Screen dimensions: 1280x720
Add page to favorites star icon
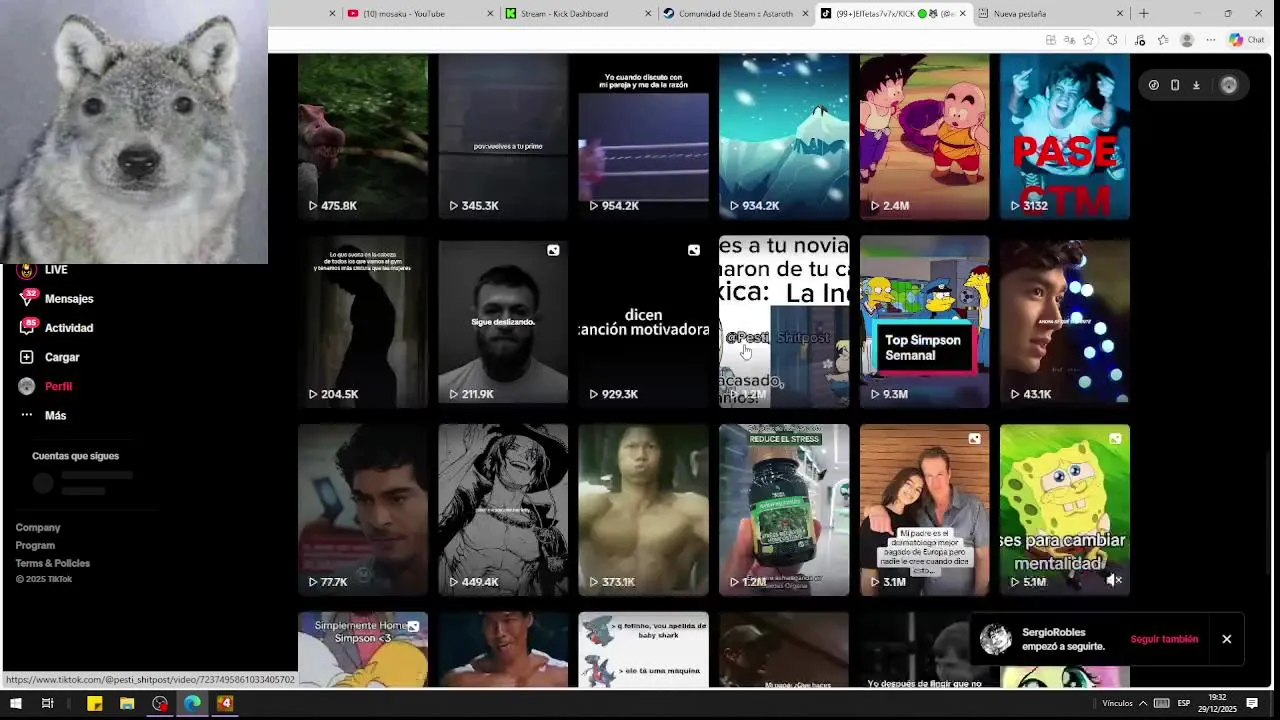tap(1088, 40)
